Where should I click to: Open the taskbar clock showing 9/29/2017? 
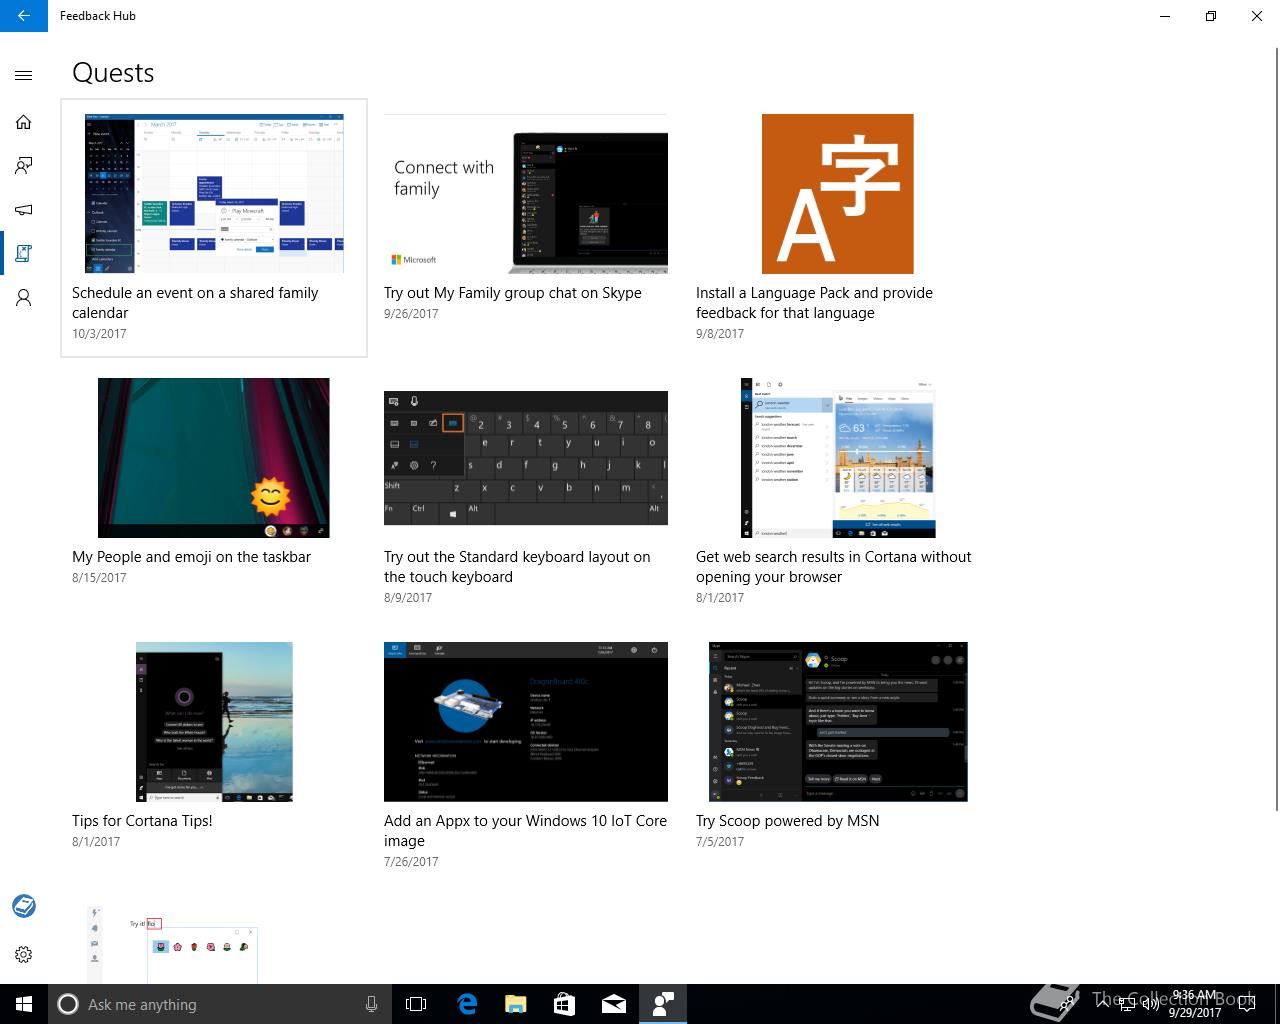pos(1195,1004)
